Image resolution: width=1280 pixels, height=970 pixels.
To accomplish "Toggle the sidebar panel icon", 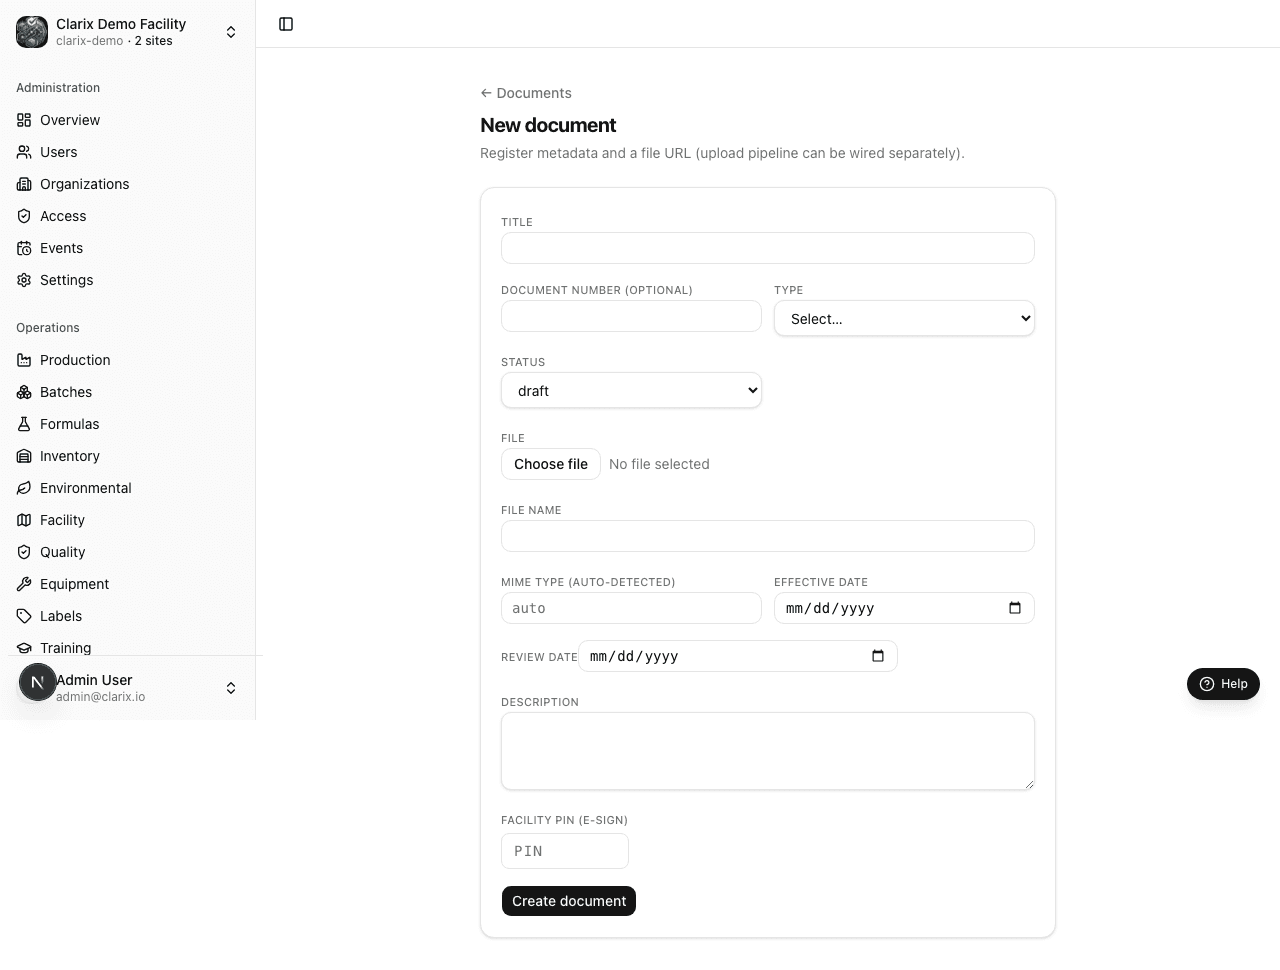I will point(286,24).
